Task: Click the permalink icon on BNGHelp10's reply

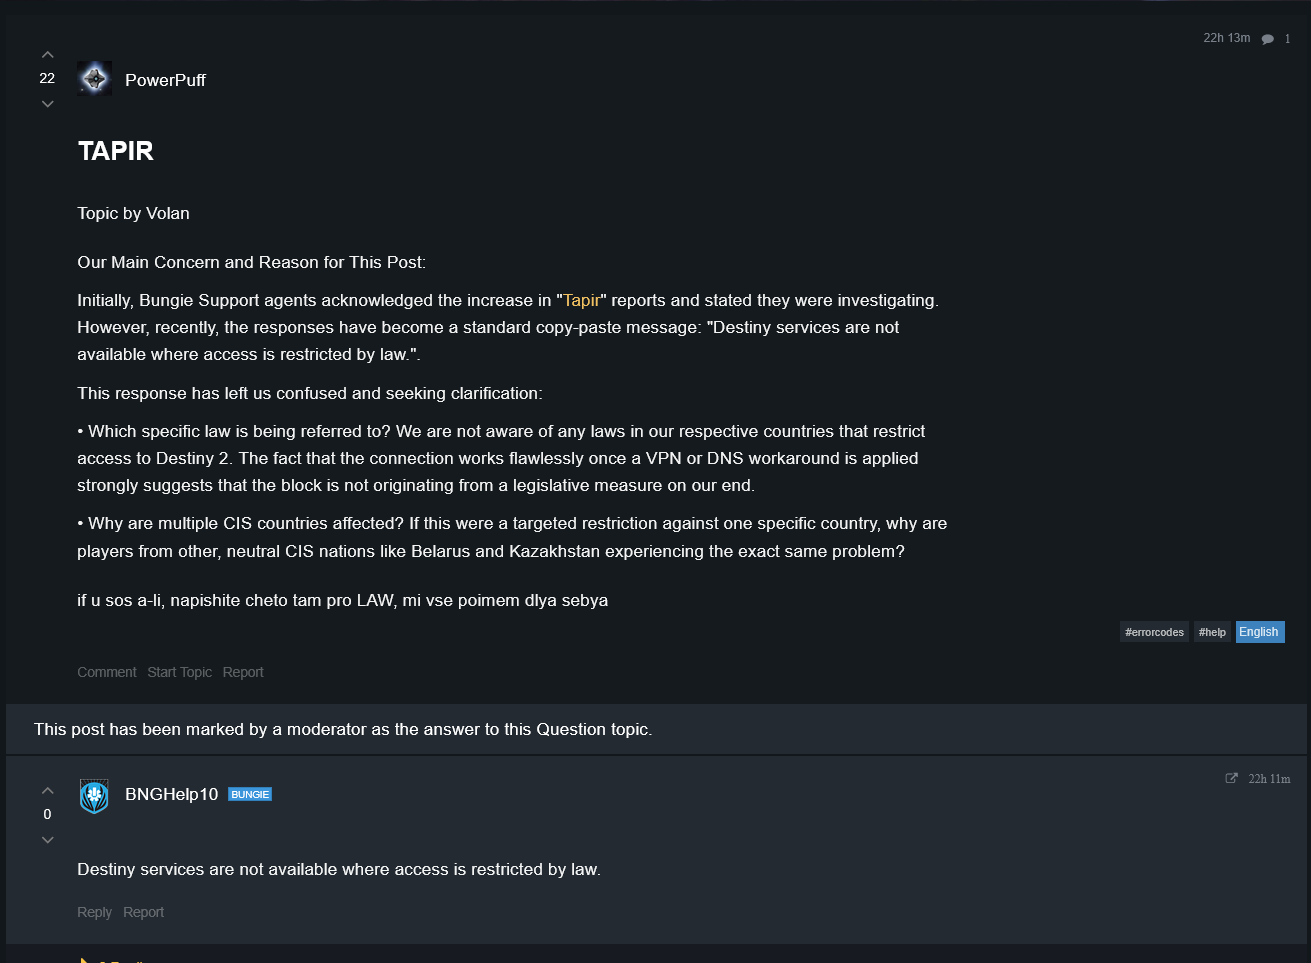Action: click(x=1231, y=778)
